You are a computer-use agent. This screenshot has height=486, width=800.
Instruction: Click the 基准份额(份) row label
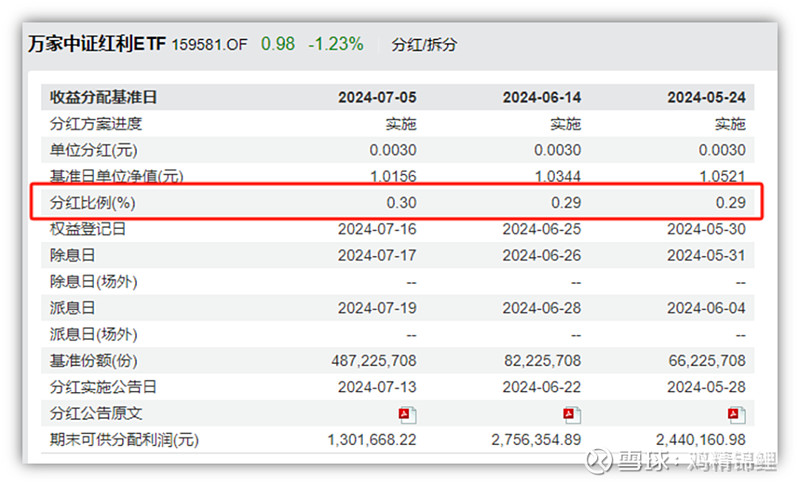pos(93,361)
